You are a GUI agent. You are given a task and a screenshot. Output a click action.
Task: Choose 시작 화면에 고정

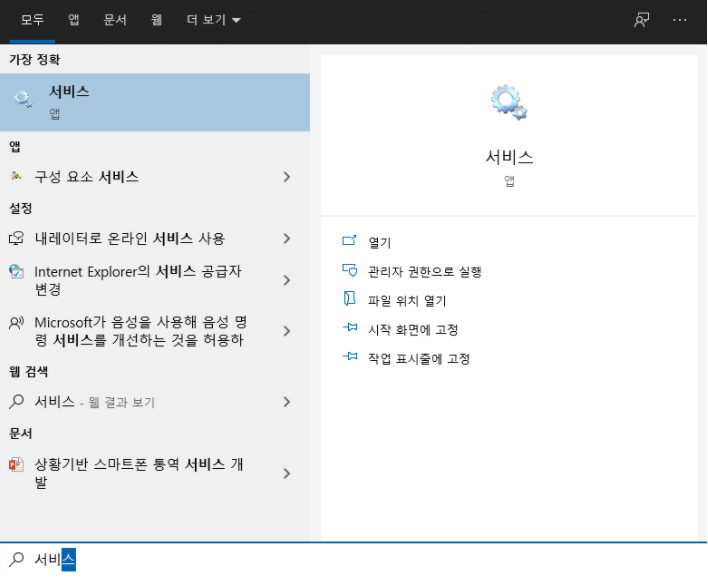pyautogui.click(x=413, y=330)
